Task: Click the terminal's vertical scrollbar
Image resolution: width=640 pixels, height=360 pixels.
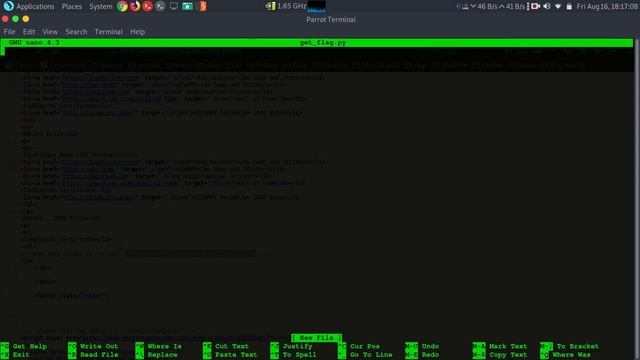Action: [637, 199]
